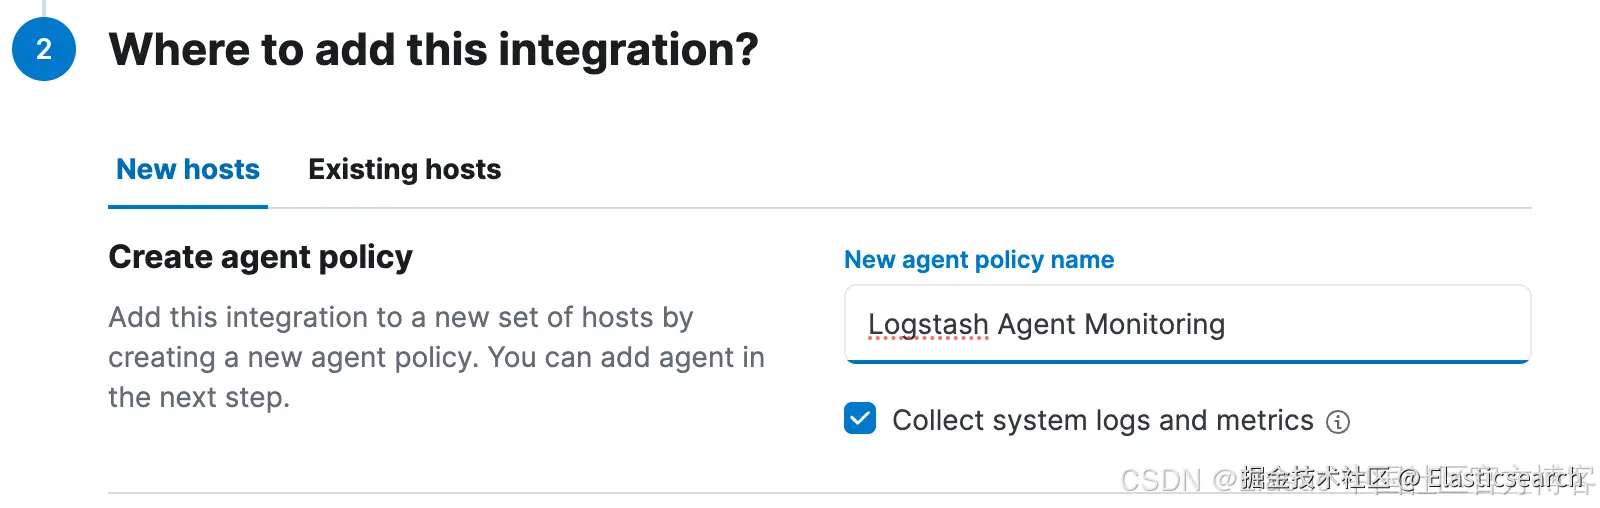Click the "Add this integration" description line
This screenshot has width=1600, height=508.
[400, 318]
